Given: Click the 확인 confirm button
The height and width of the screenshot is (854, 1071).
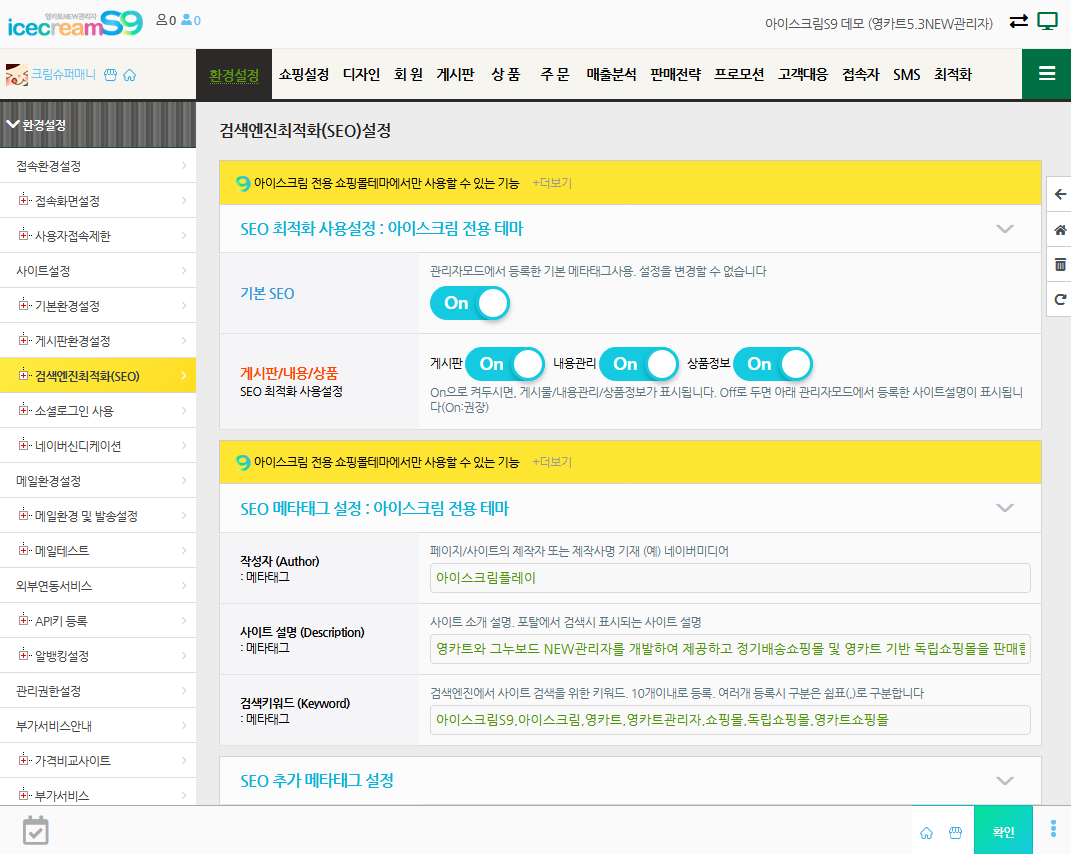Looking at the screenshot, I should [x=1003, y=830].
